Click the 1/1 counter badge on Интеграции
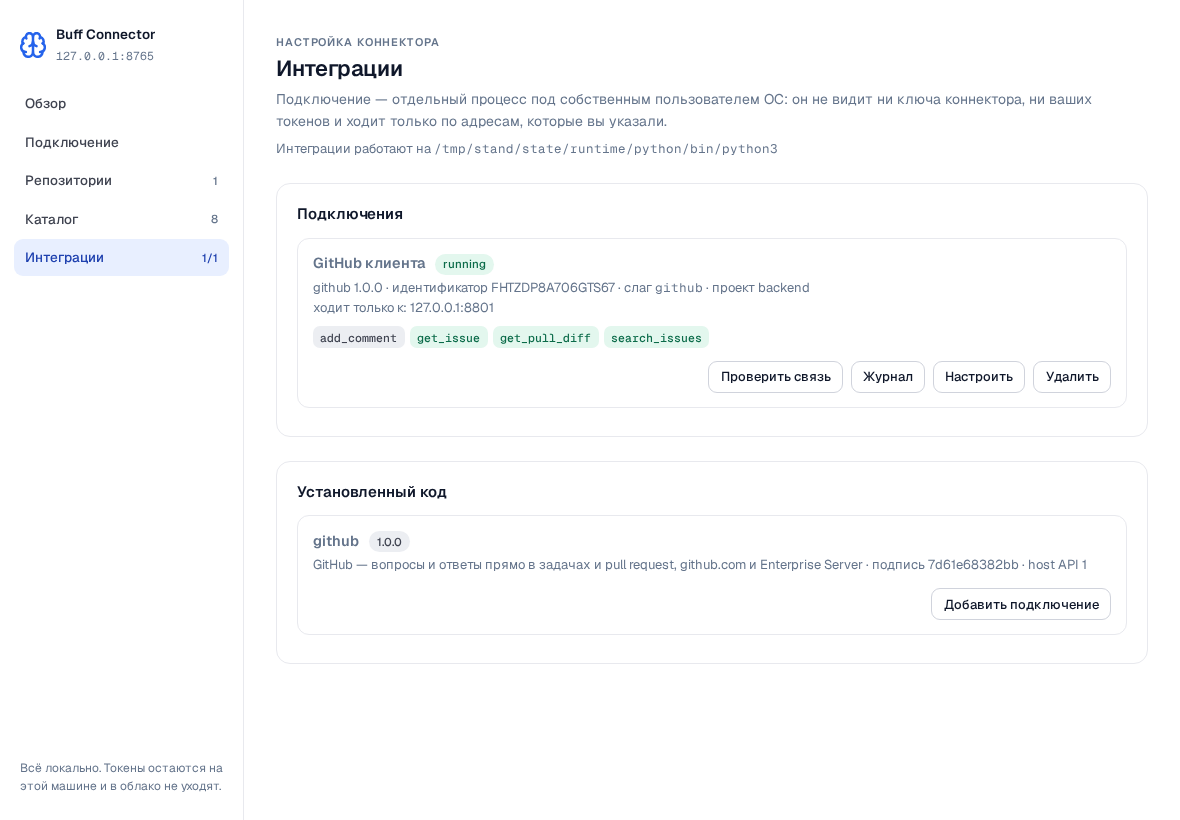 click(209, 258)
